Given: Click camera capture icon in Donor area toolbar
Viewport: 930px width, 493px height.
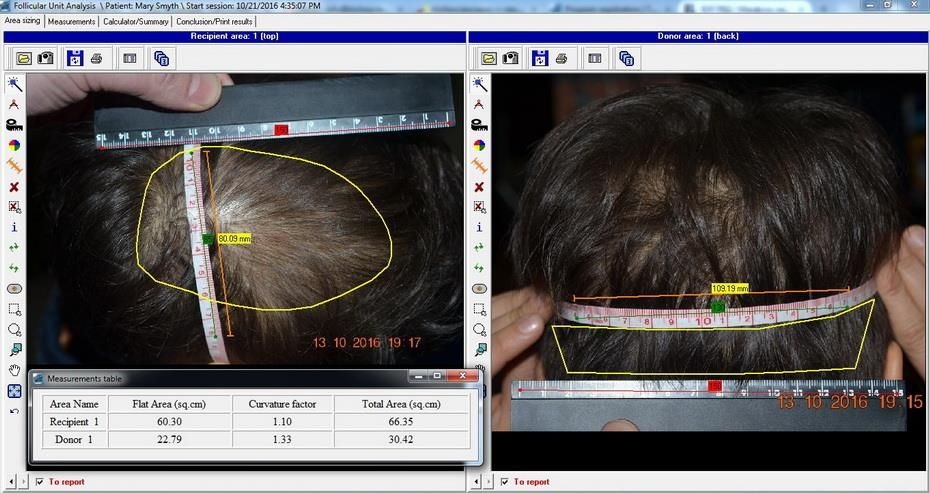Looking at the screenshot, I should click(x=511, y=58).
